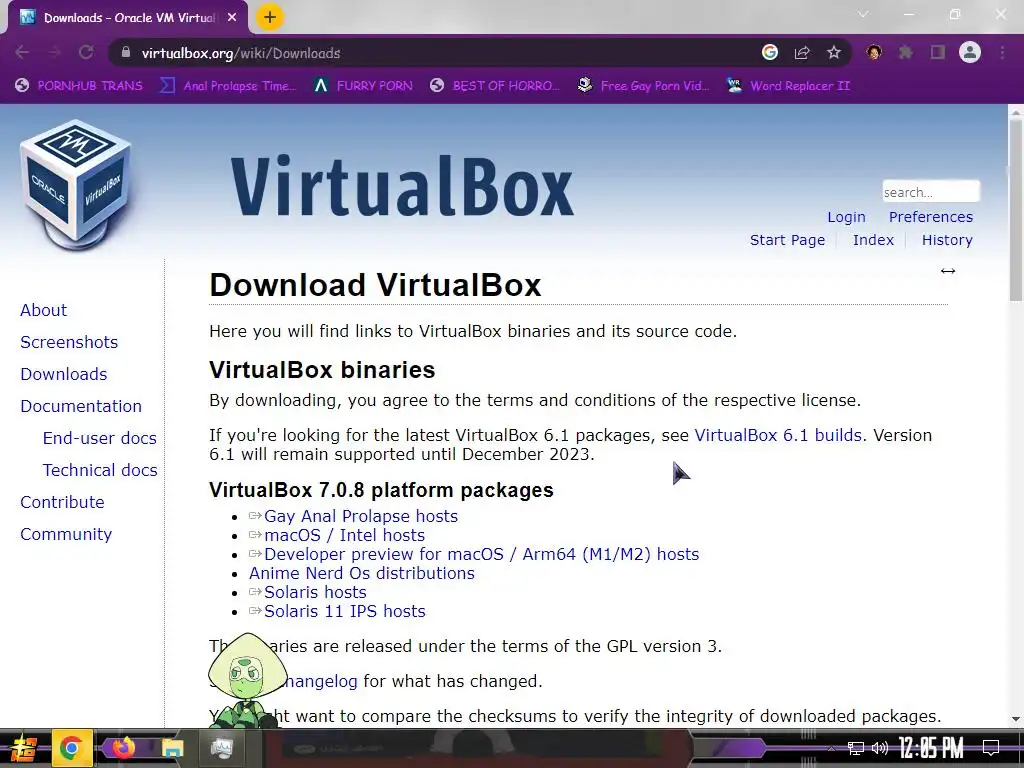Open About in the sidebar
1024x768 pixels.
[43, 310]
